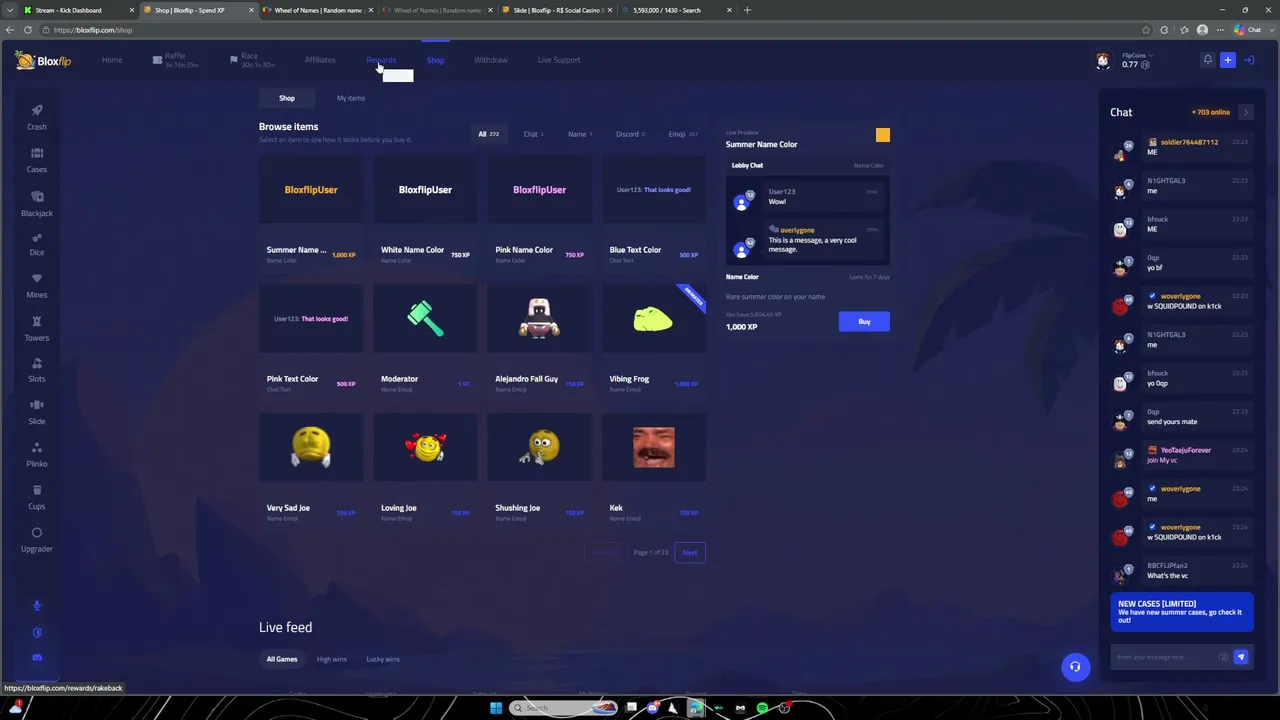
Task: Open the Towers game
Action: [37, 329]
